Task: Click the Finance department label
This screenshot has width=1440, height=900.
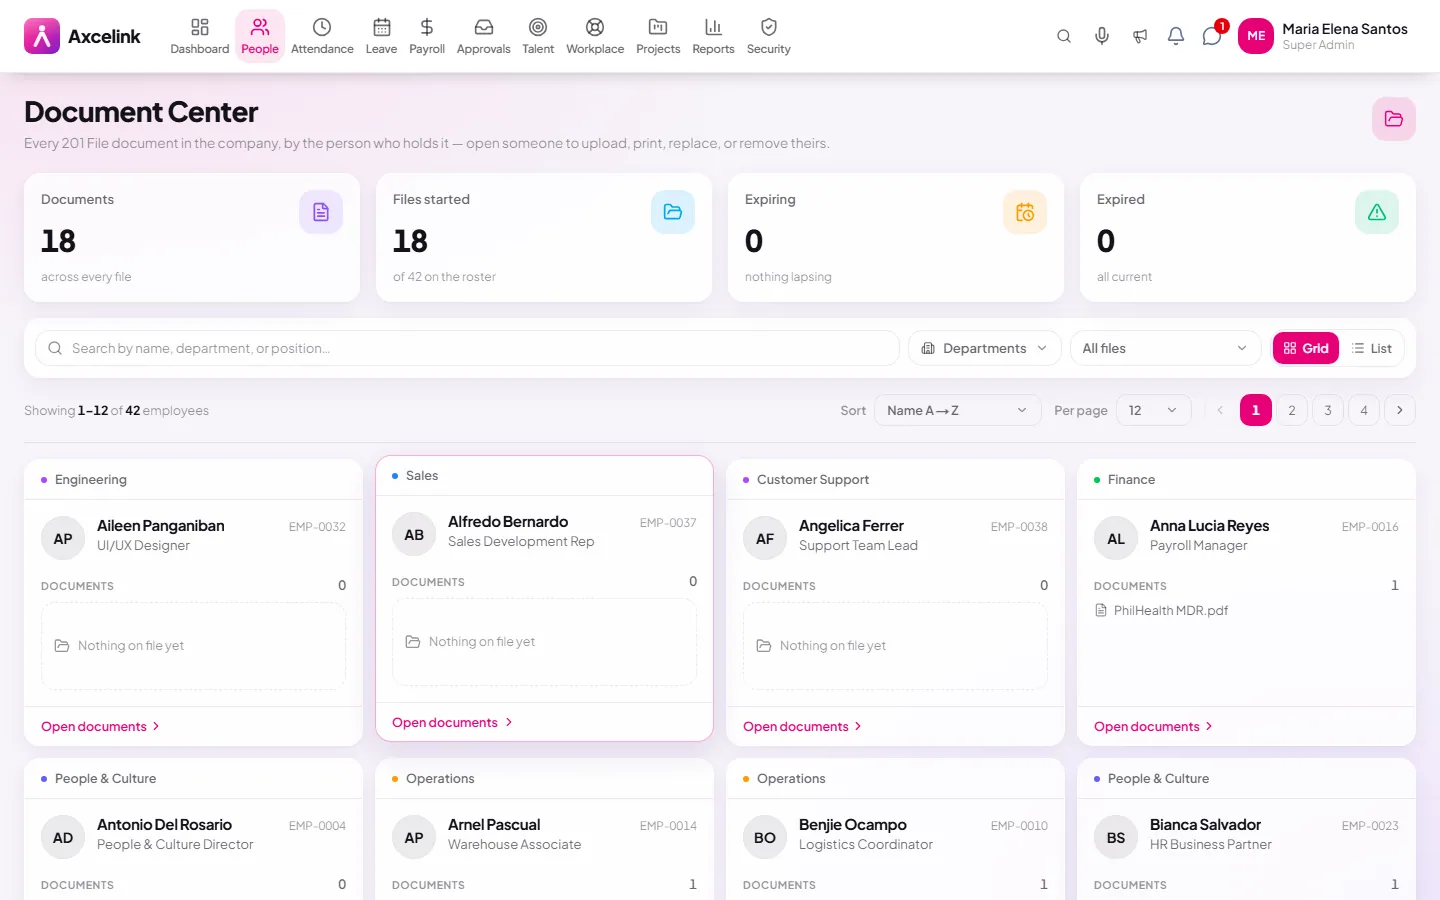Action: click(1131, 480)
